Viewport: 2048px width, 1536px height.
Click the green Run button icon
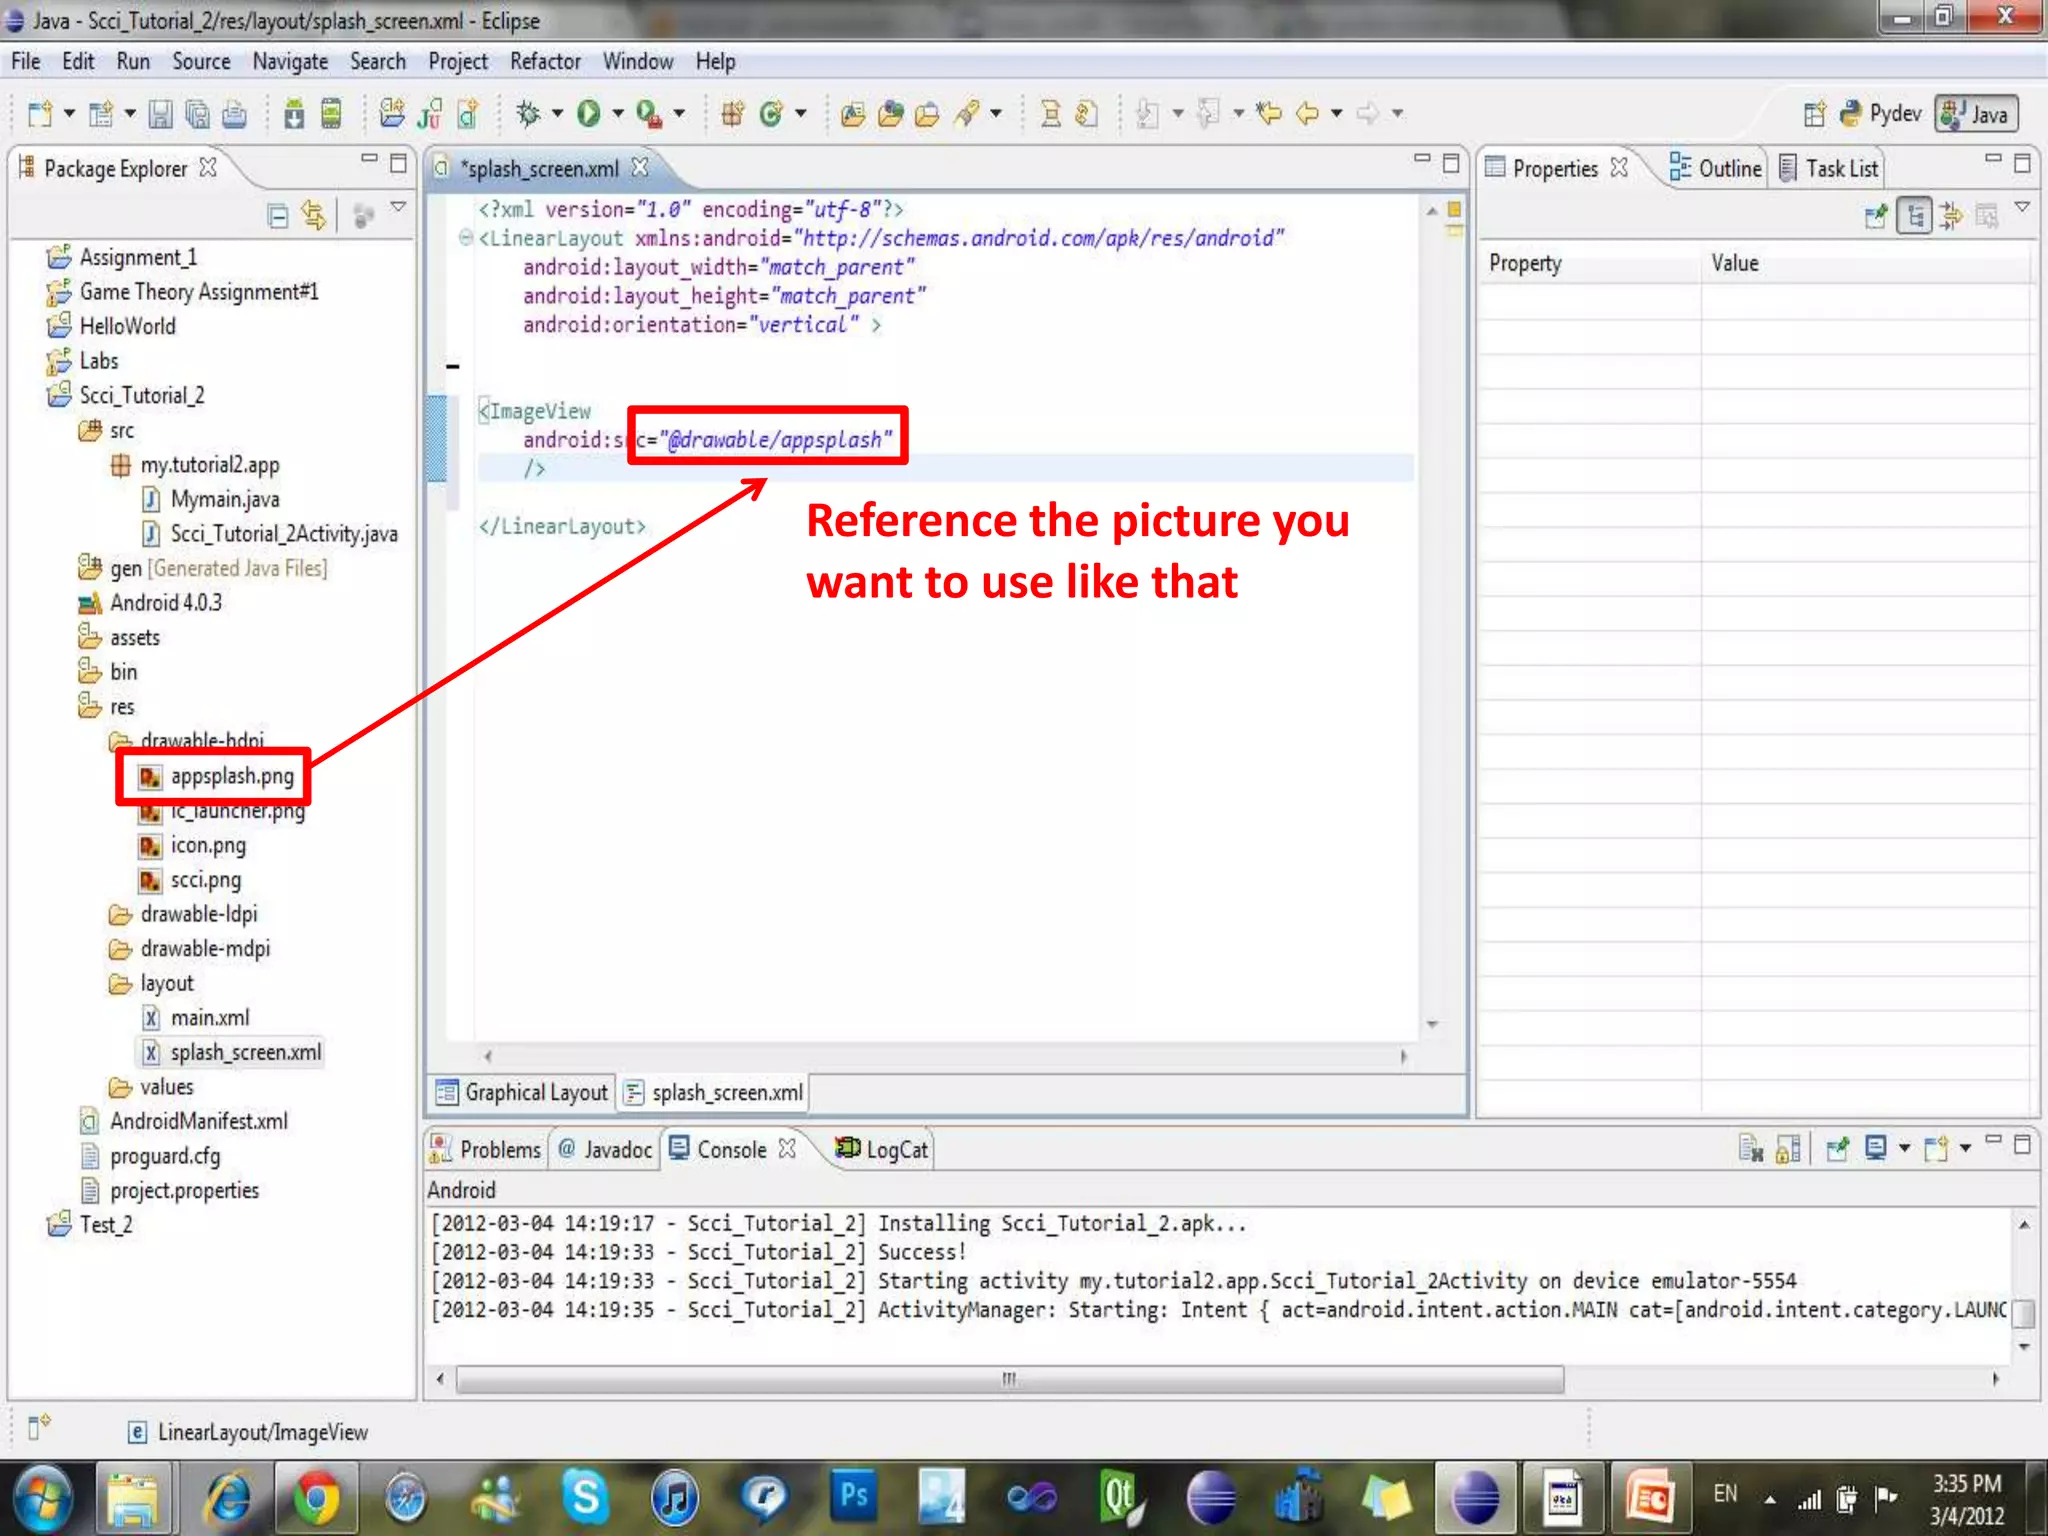coord(589,114)
